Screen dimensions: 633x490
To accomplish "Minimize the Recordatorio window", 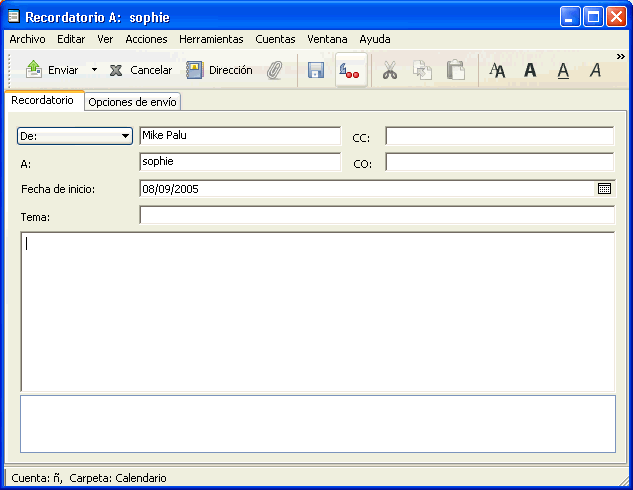I will click(x=570, y=17).
